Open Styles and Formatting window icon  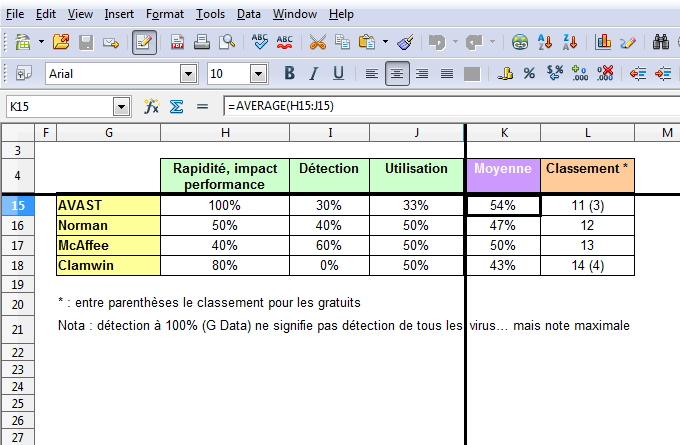[23, 73]
